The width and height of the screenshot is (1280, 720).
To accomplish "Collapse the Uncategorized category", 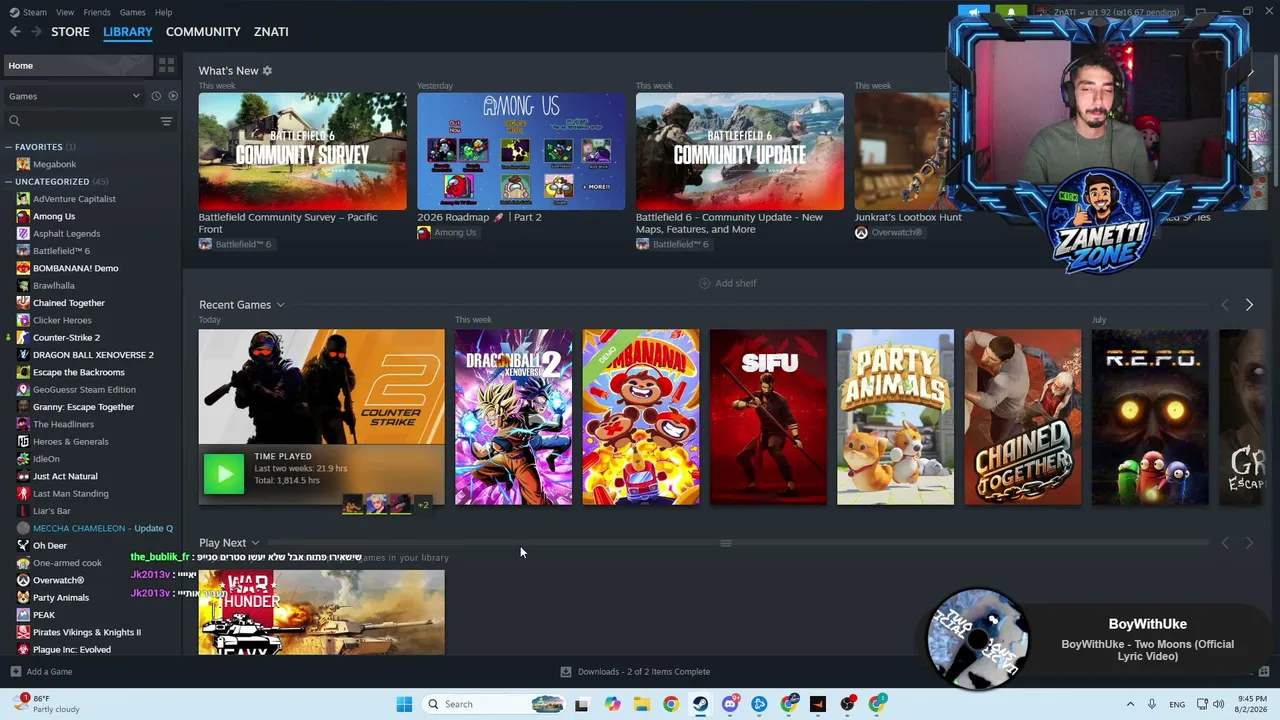I will 9,182.
